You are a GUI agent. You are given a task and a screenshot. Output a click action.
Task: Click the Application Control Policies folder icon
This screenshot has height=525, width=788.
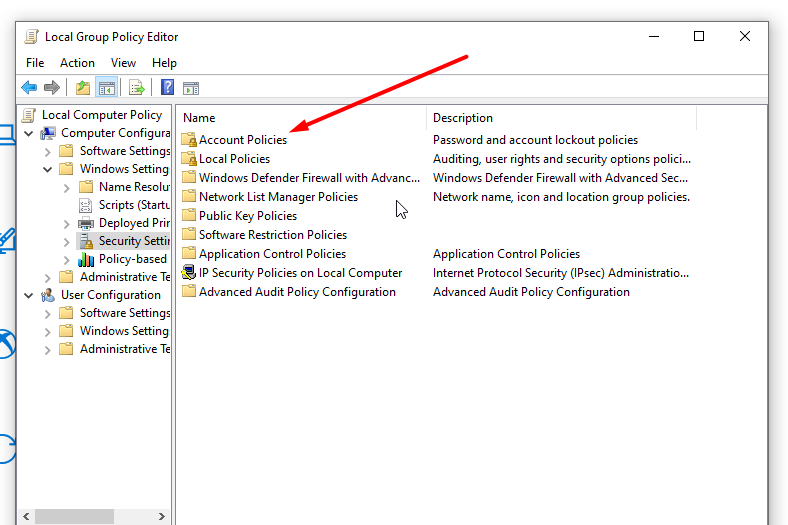tap(189, 253)
